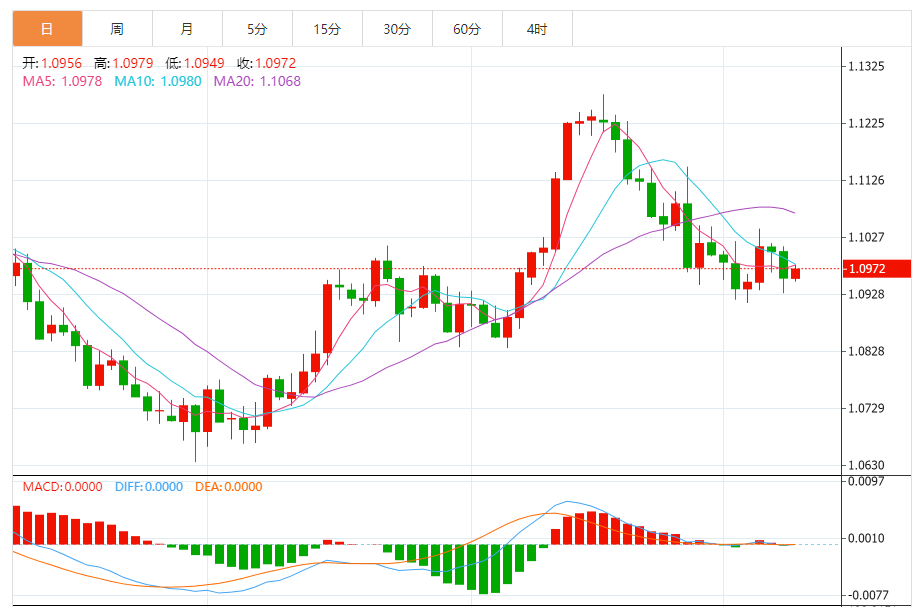This screenshot has width=923, height=607.
Task: Switch to the 周 weekly tab
Action: click(117, 29)
